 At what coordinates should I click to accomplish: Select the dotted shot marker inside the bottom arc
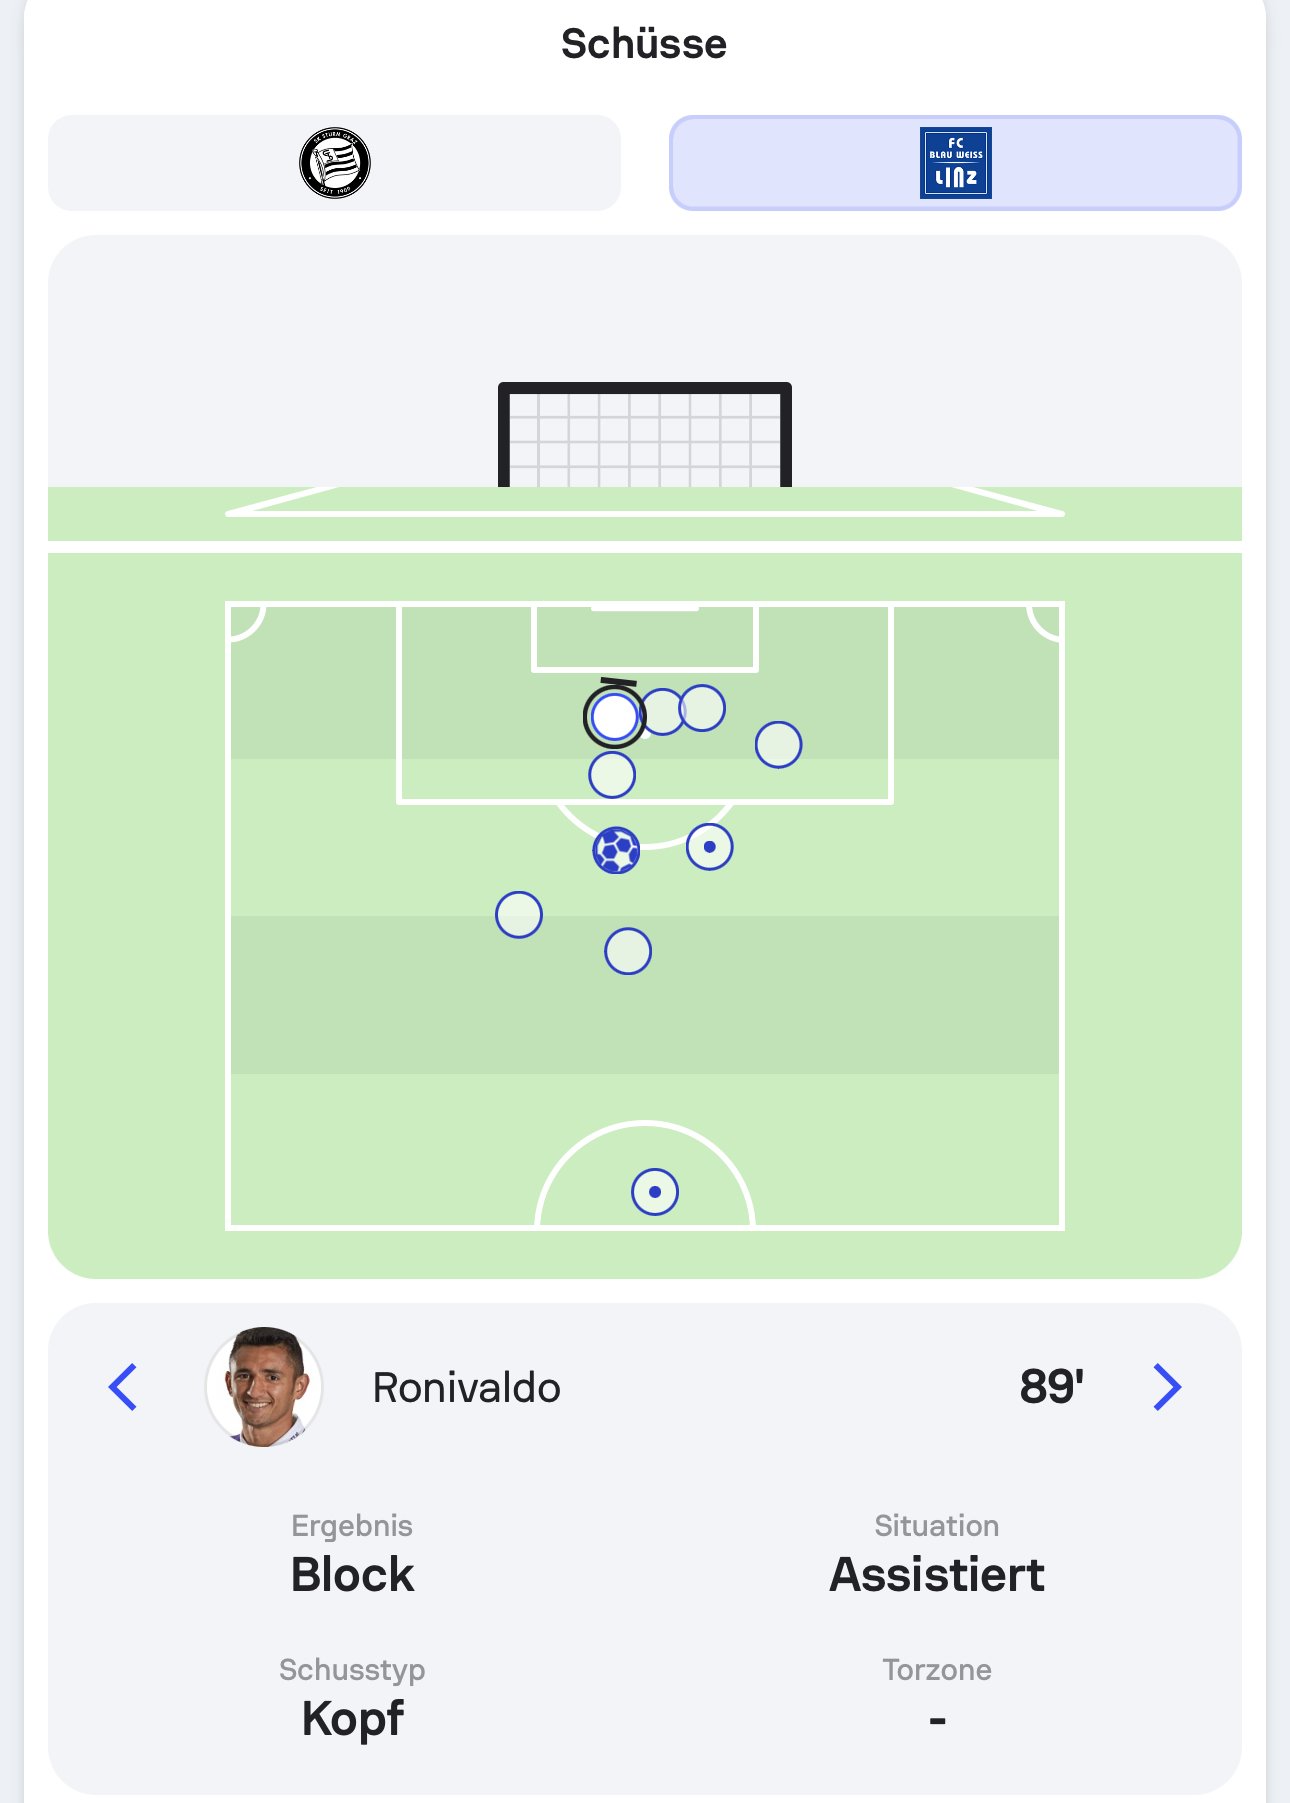pyautogui.click(x=655, y=1192)
